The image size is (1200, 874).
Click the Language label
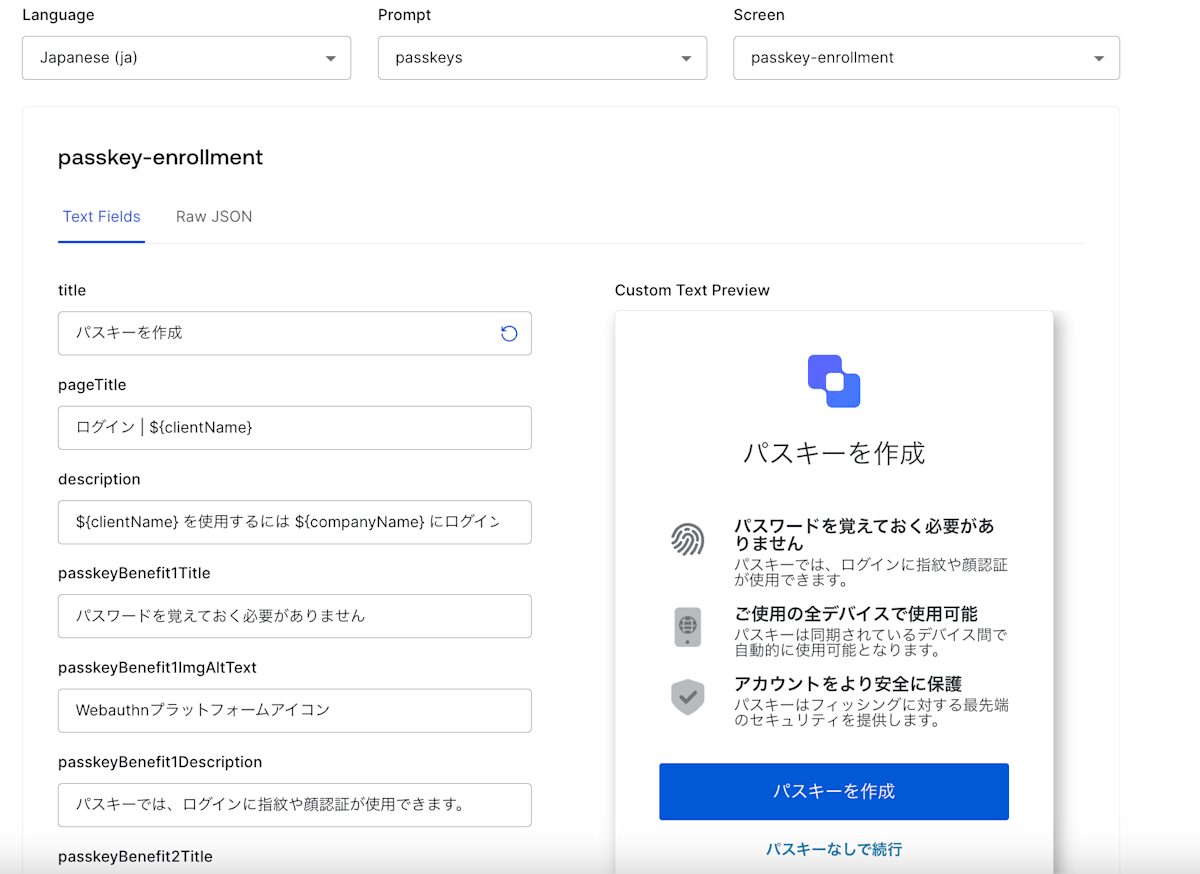(x=59, y=15)
